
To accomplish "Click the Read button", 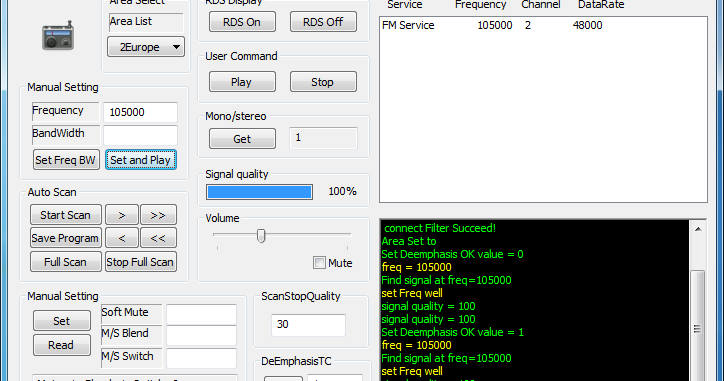I will click(x=61, y=345).
